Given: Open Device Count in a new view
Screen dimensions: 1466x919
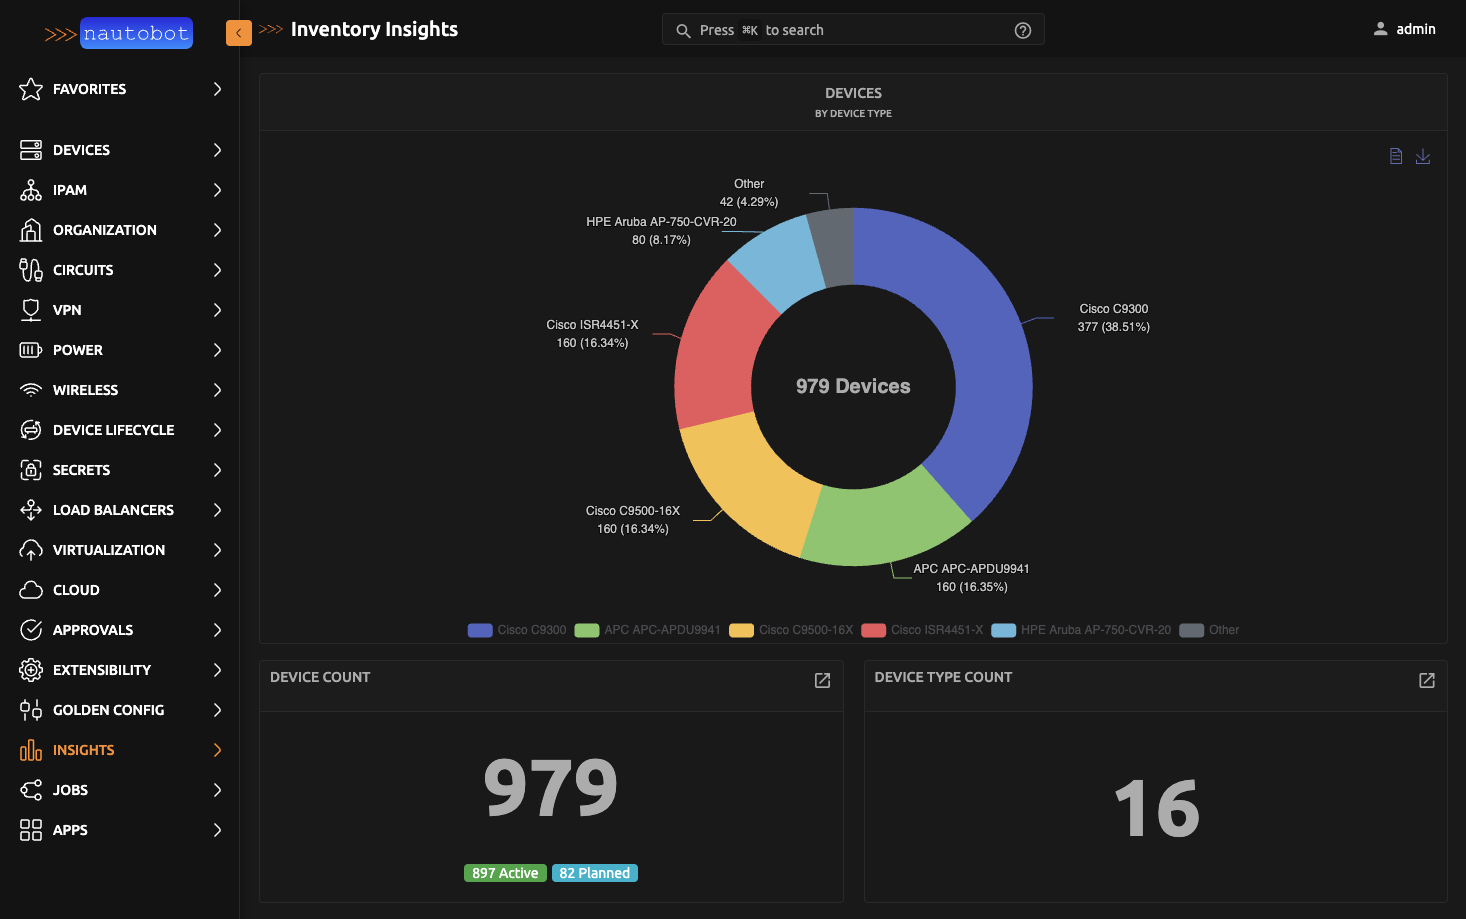Looking at the screenshot, I should point(821,681).
